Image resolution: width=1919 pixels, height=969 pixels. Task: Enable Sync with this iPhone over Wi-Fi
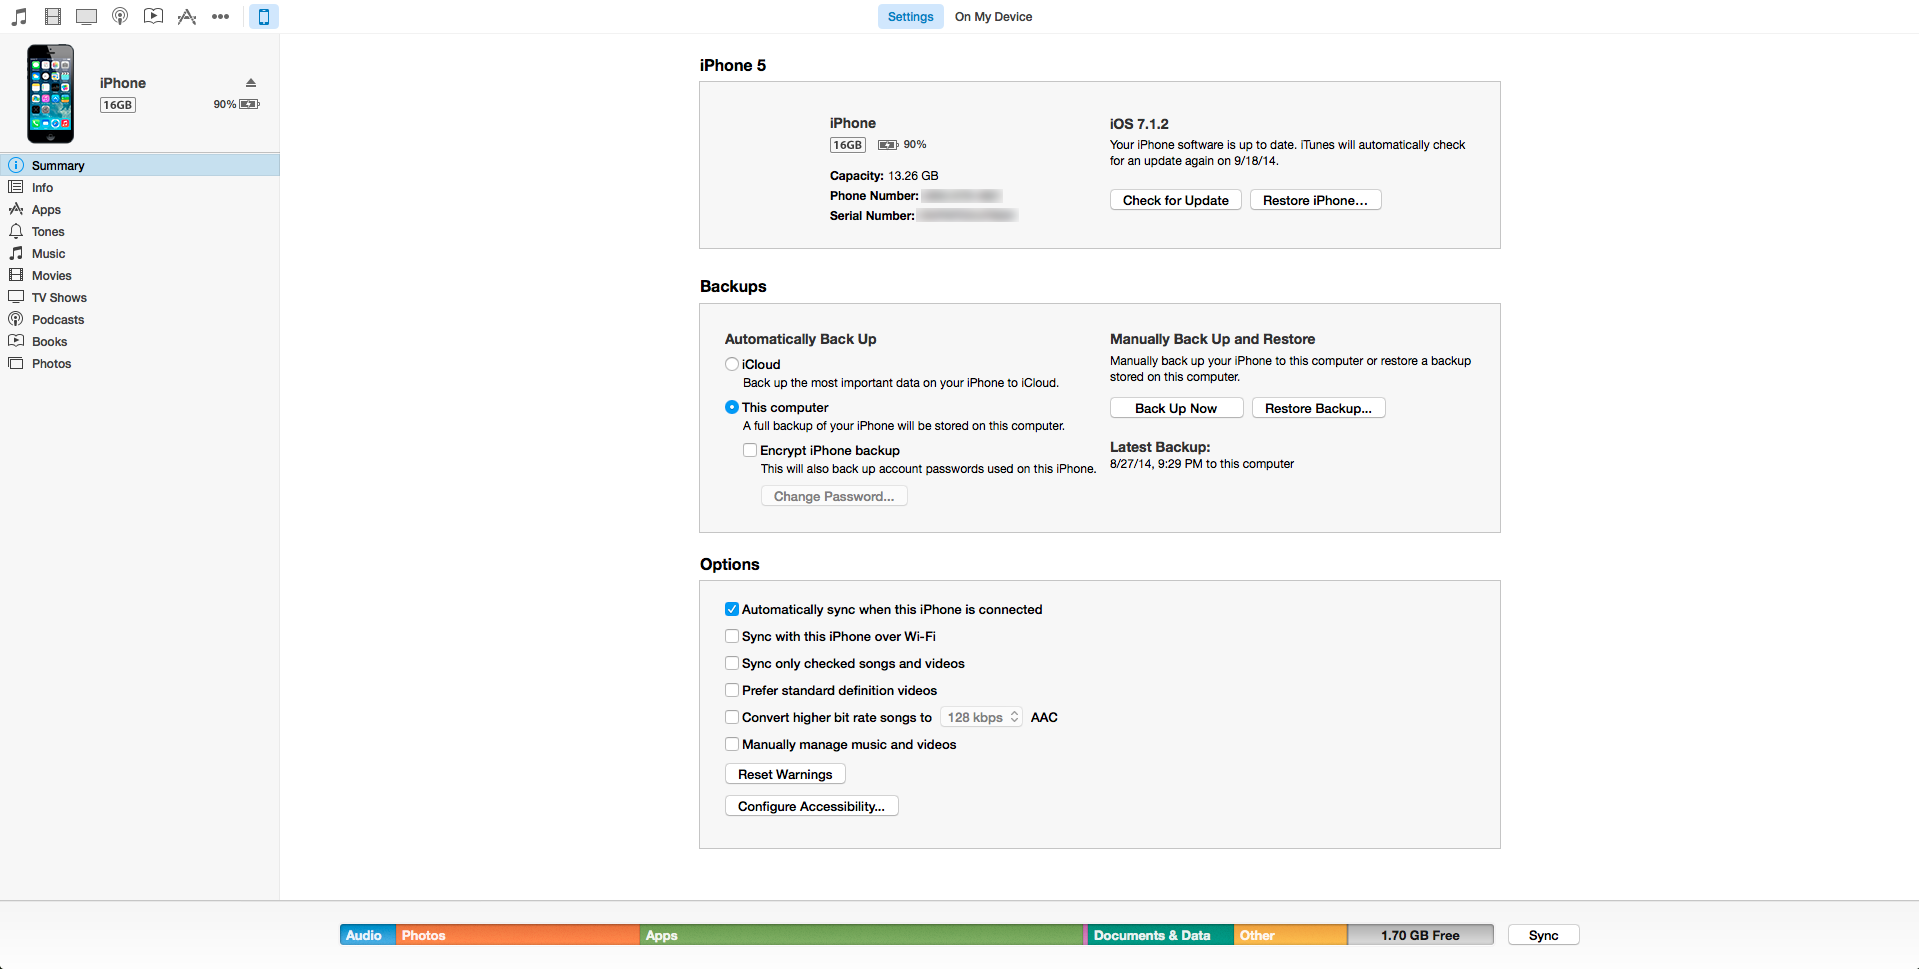click(732, 636)
